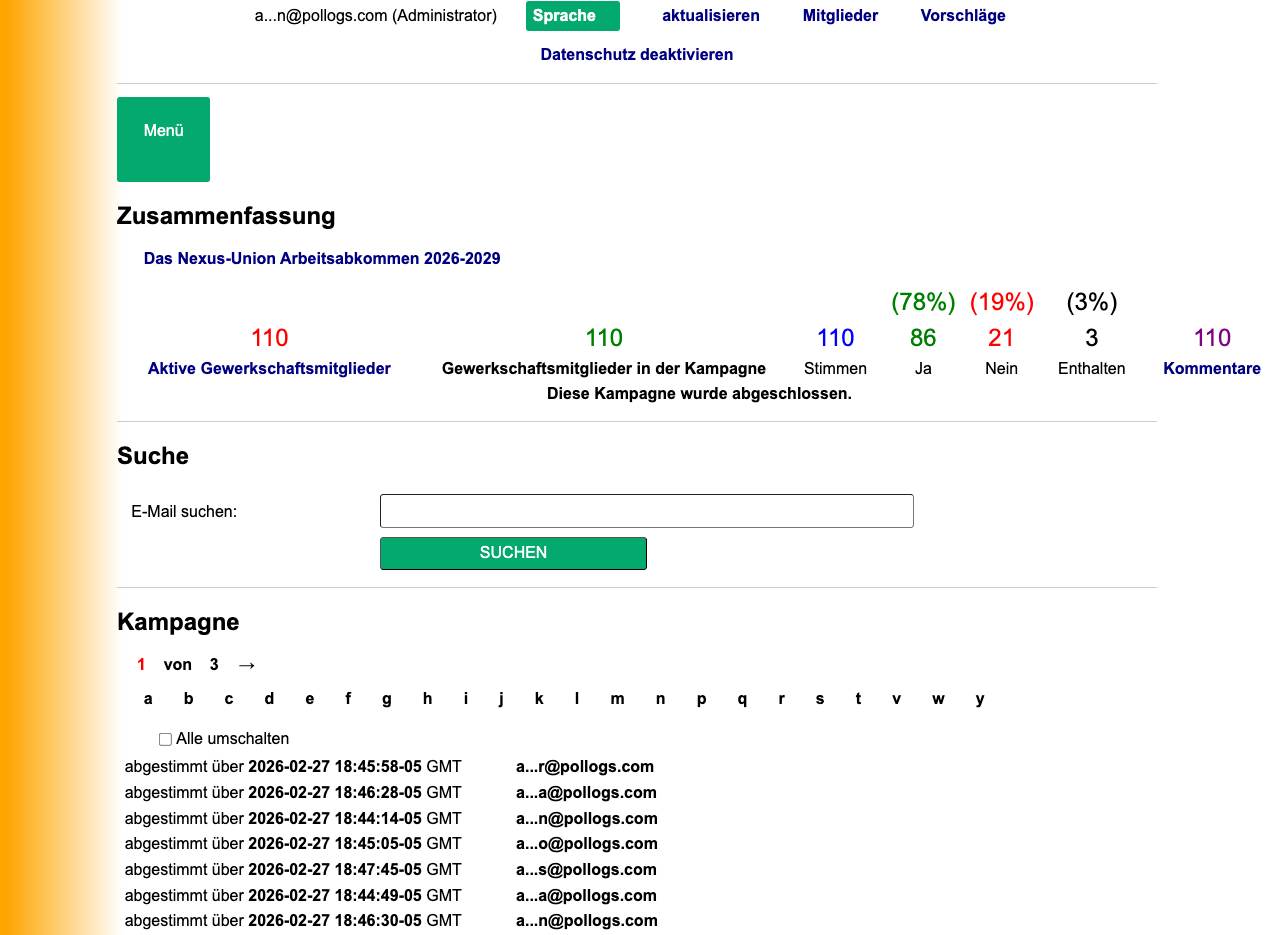Viewport: 1274px width, 935px height.
Task: Click the aktualisieren refresh link
Action: click(x=711, y=15)
